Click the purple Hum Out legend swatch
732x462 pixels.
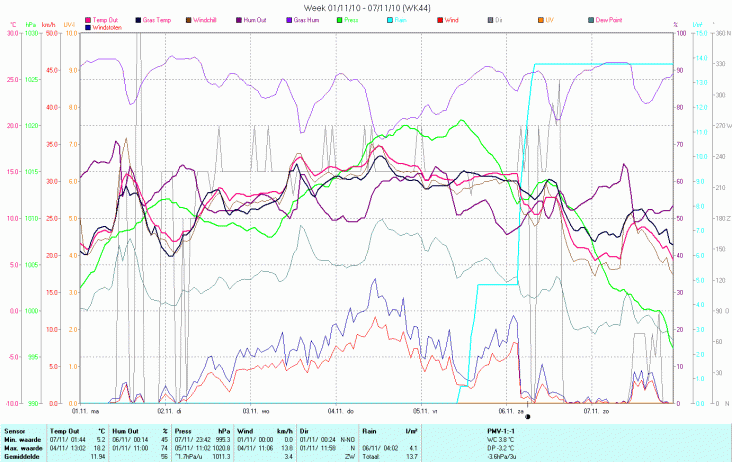tap(239, 20)
